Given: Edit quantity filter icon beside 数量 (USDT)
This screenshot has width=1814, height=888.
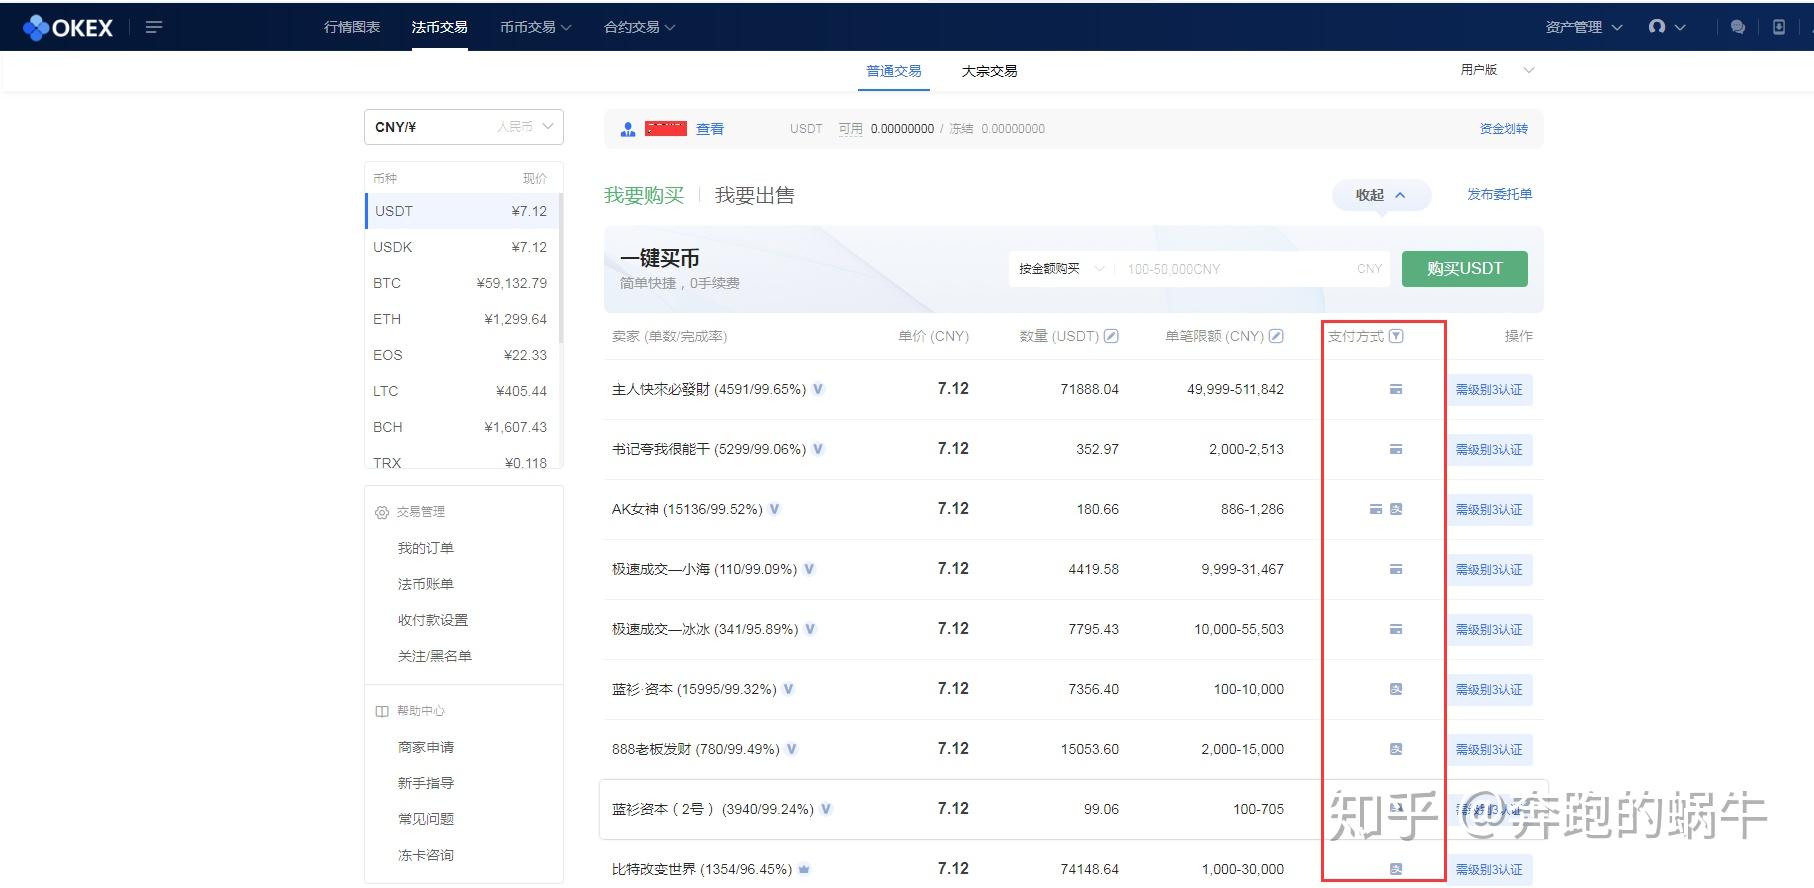Looking at the screenshot, I should click(x=1111, y=336).
